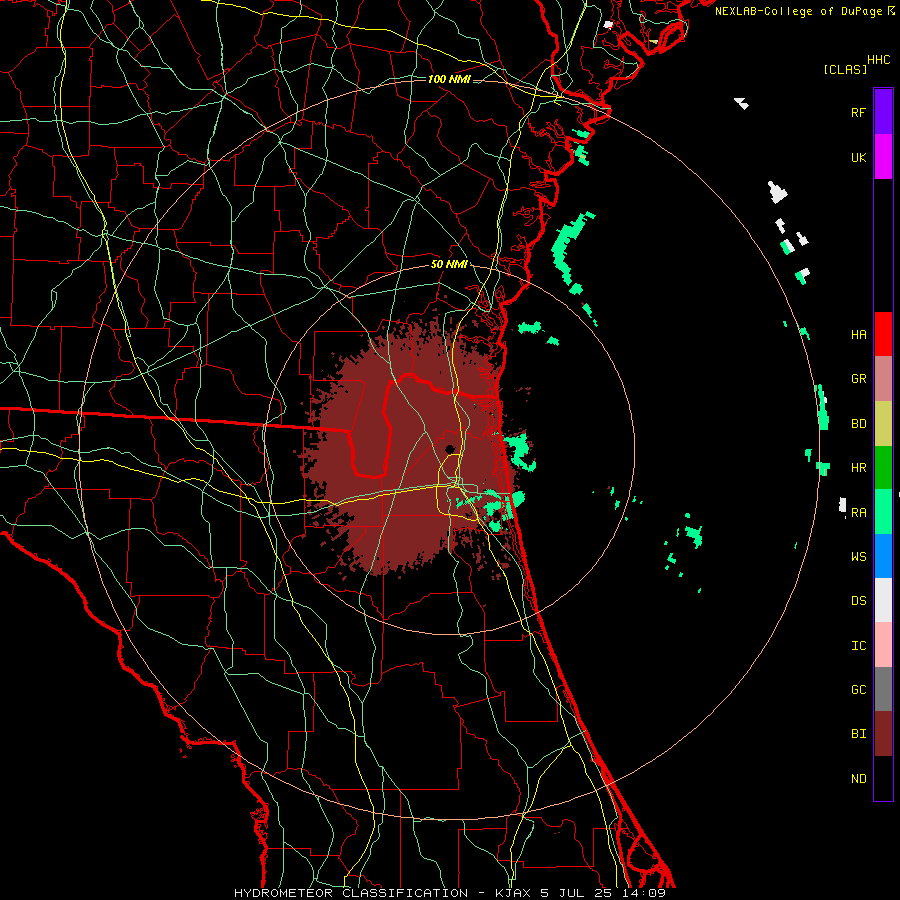This screenshot has width=900, height=900.
Task: Click the purple RF legend swatch
Action: [x=883, y=112]
